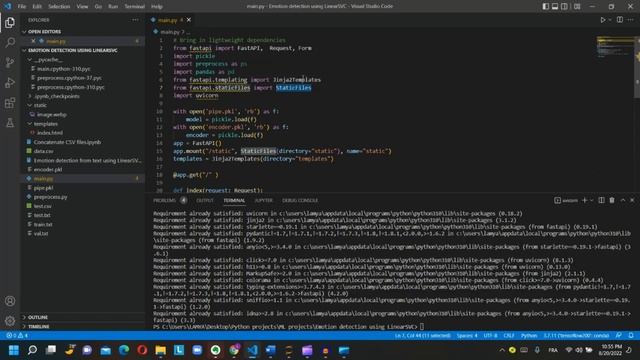Open Opera browser from the taskbar
The image size is (640, 360).
(x=142, y=350)
